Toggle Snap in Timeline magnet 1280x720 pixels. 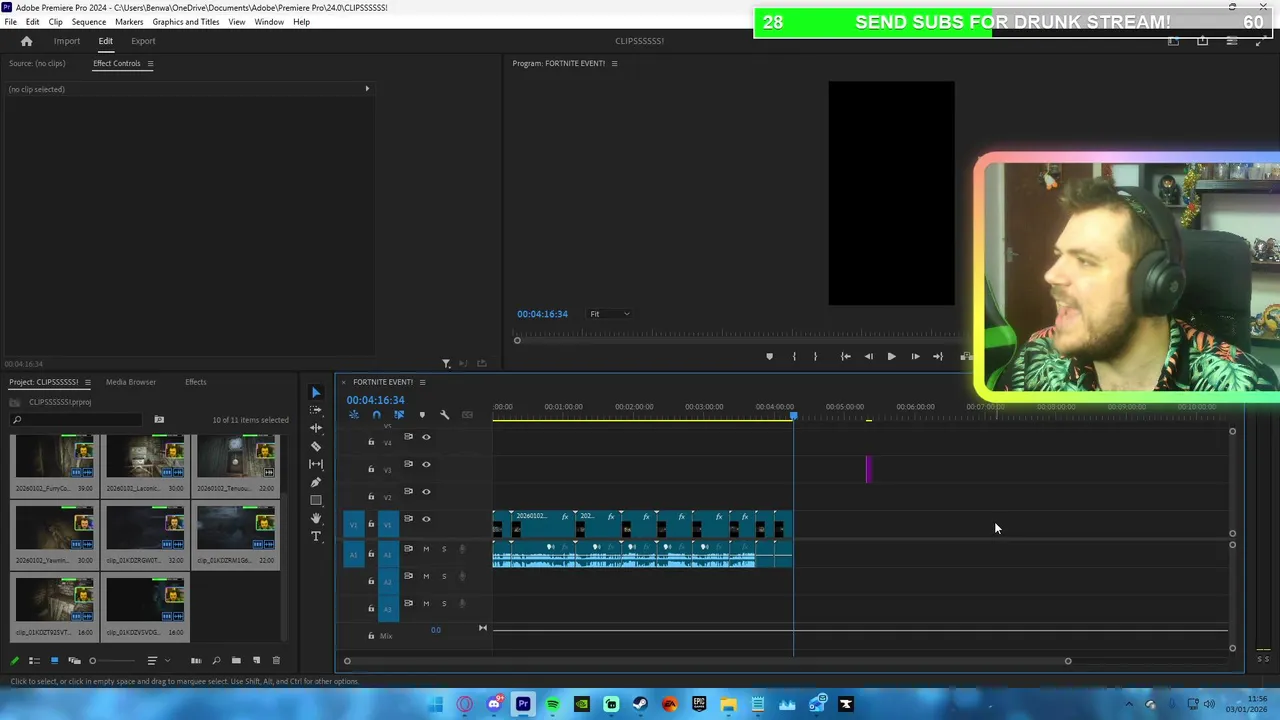(x=376, y=415)
